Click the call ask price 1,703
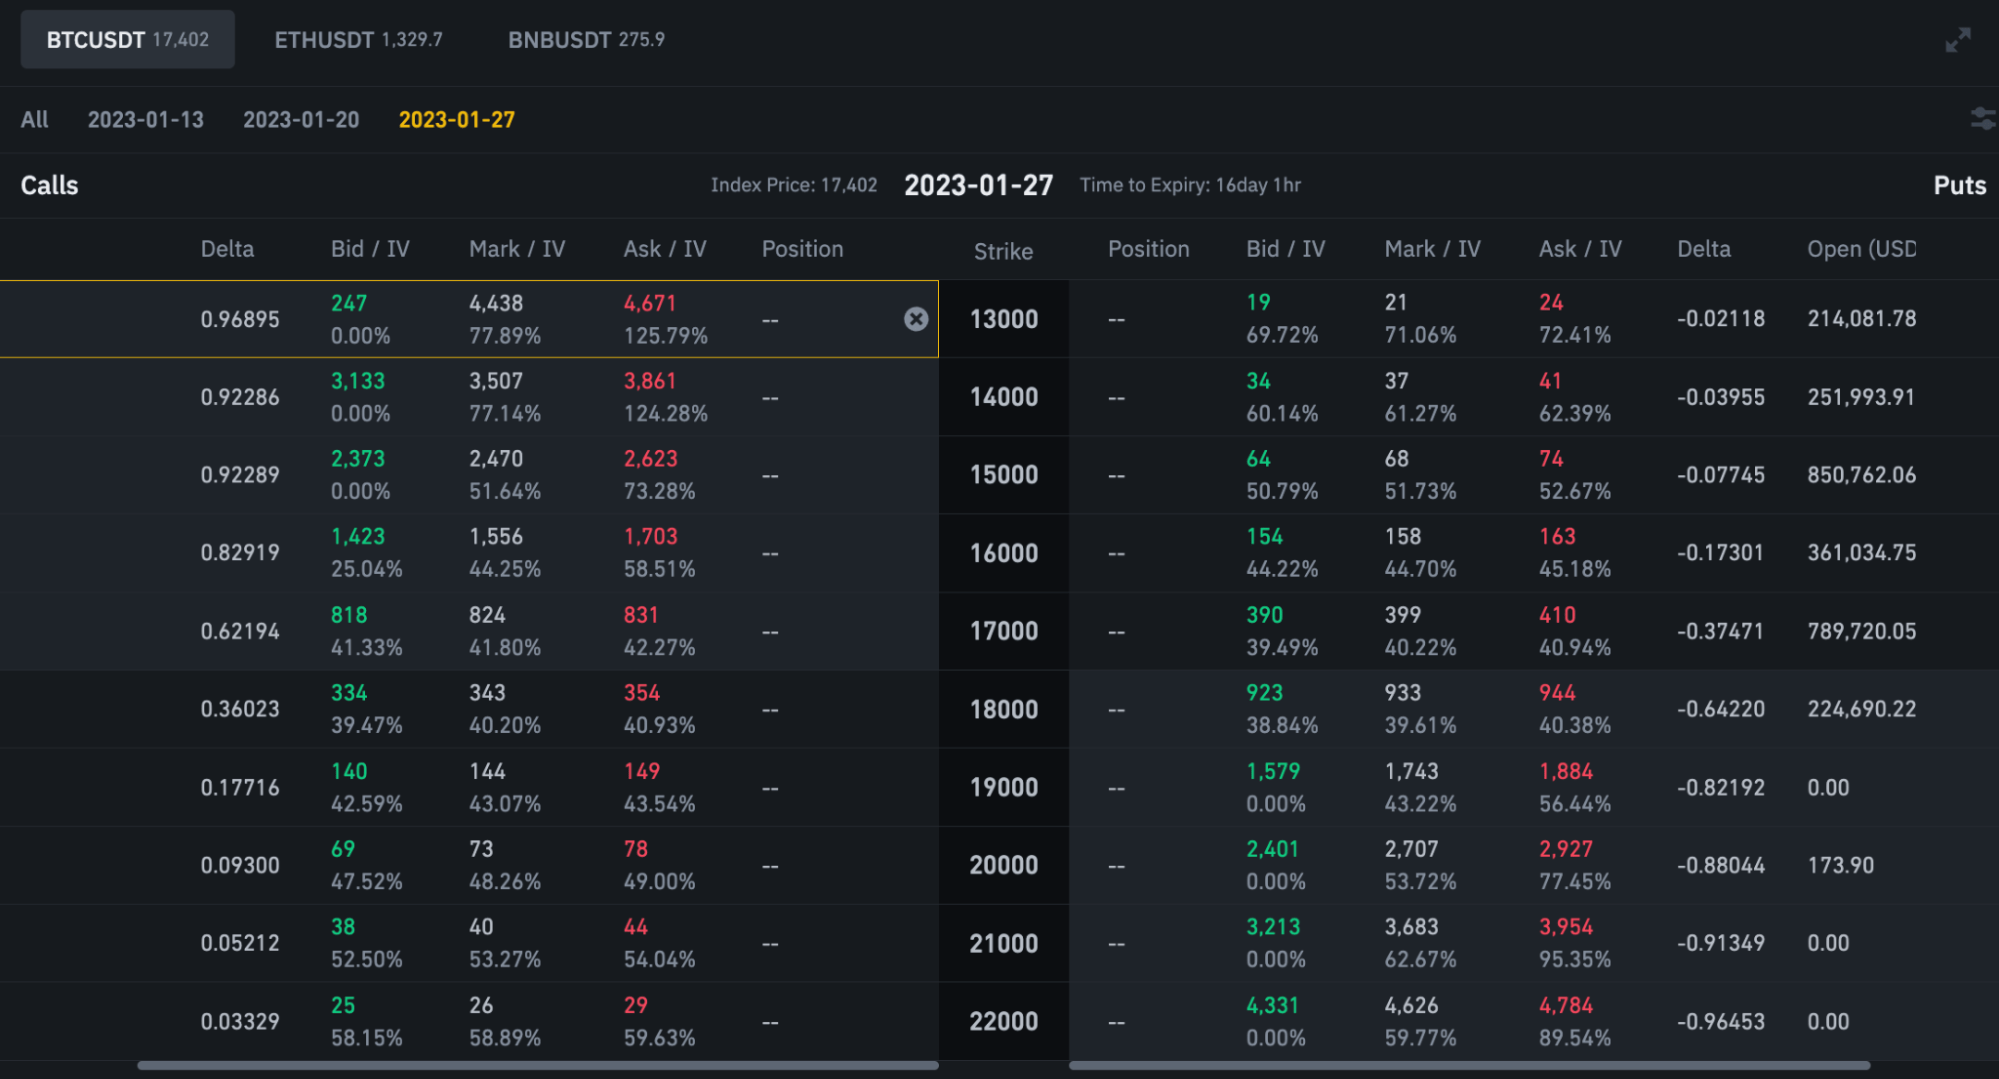 click(x=650, y=537)
